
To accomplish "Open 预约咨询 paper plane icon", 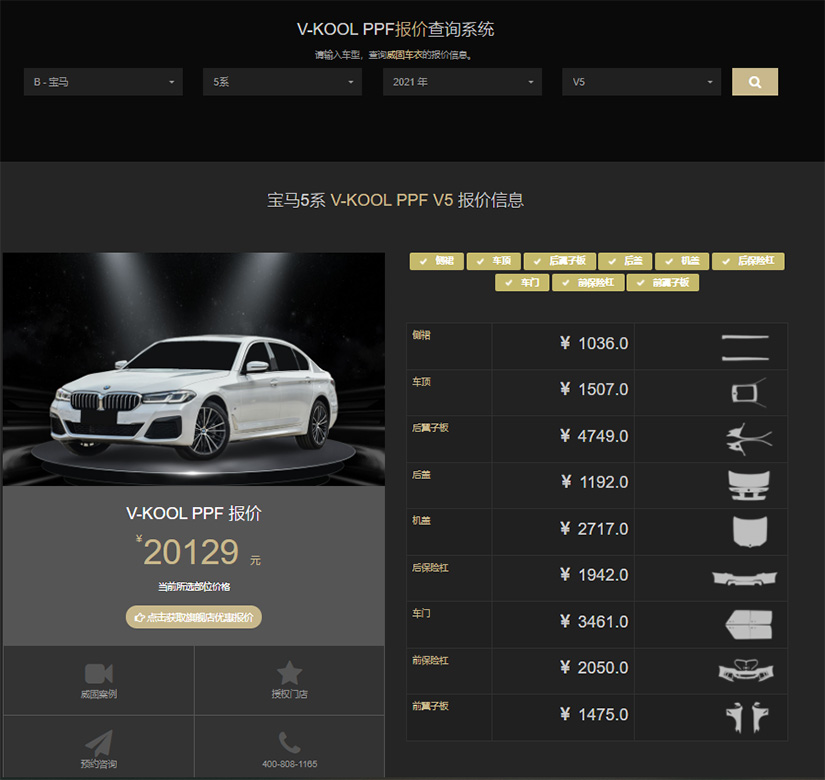I will [x=98, y=743].
